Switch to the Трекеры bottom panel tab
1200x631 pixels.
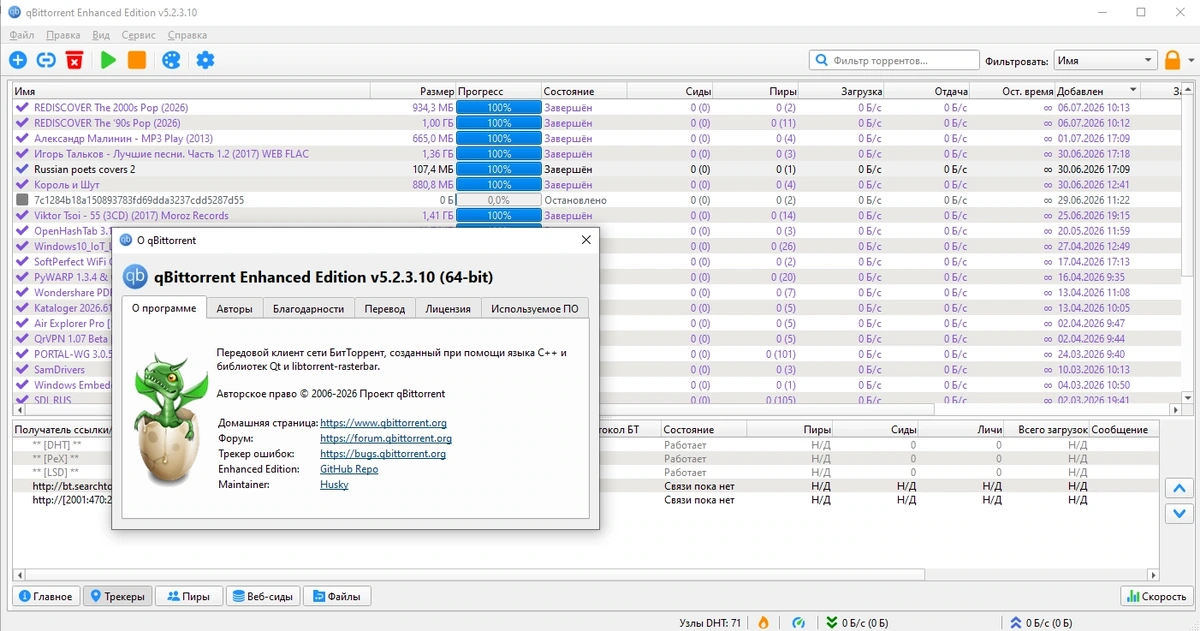tap(117, 596)
